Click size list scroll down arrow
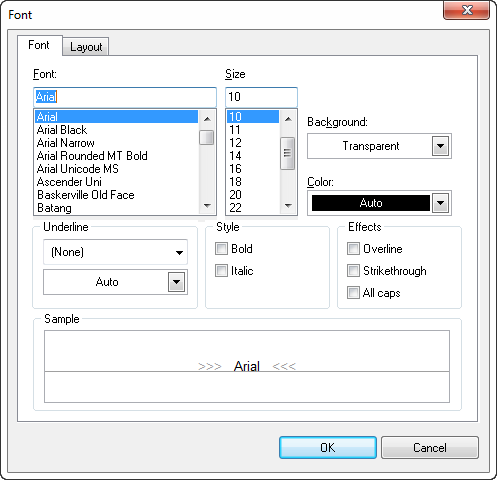 [288, 206]
